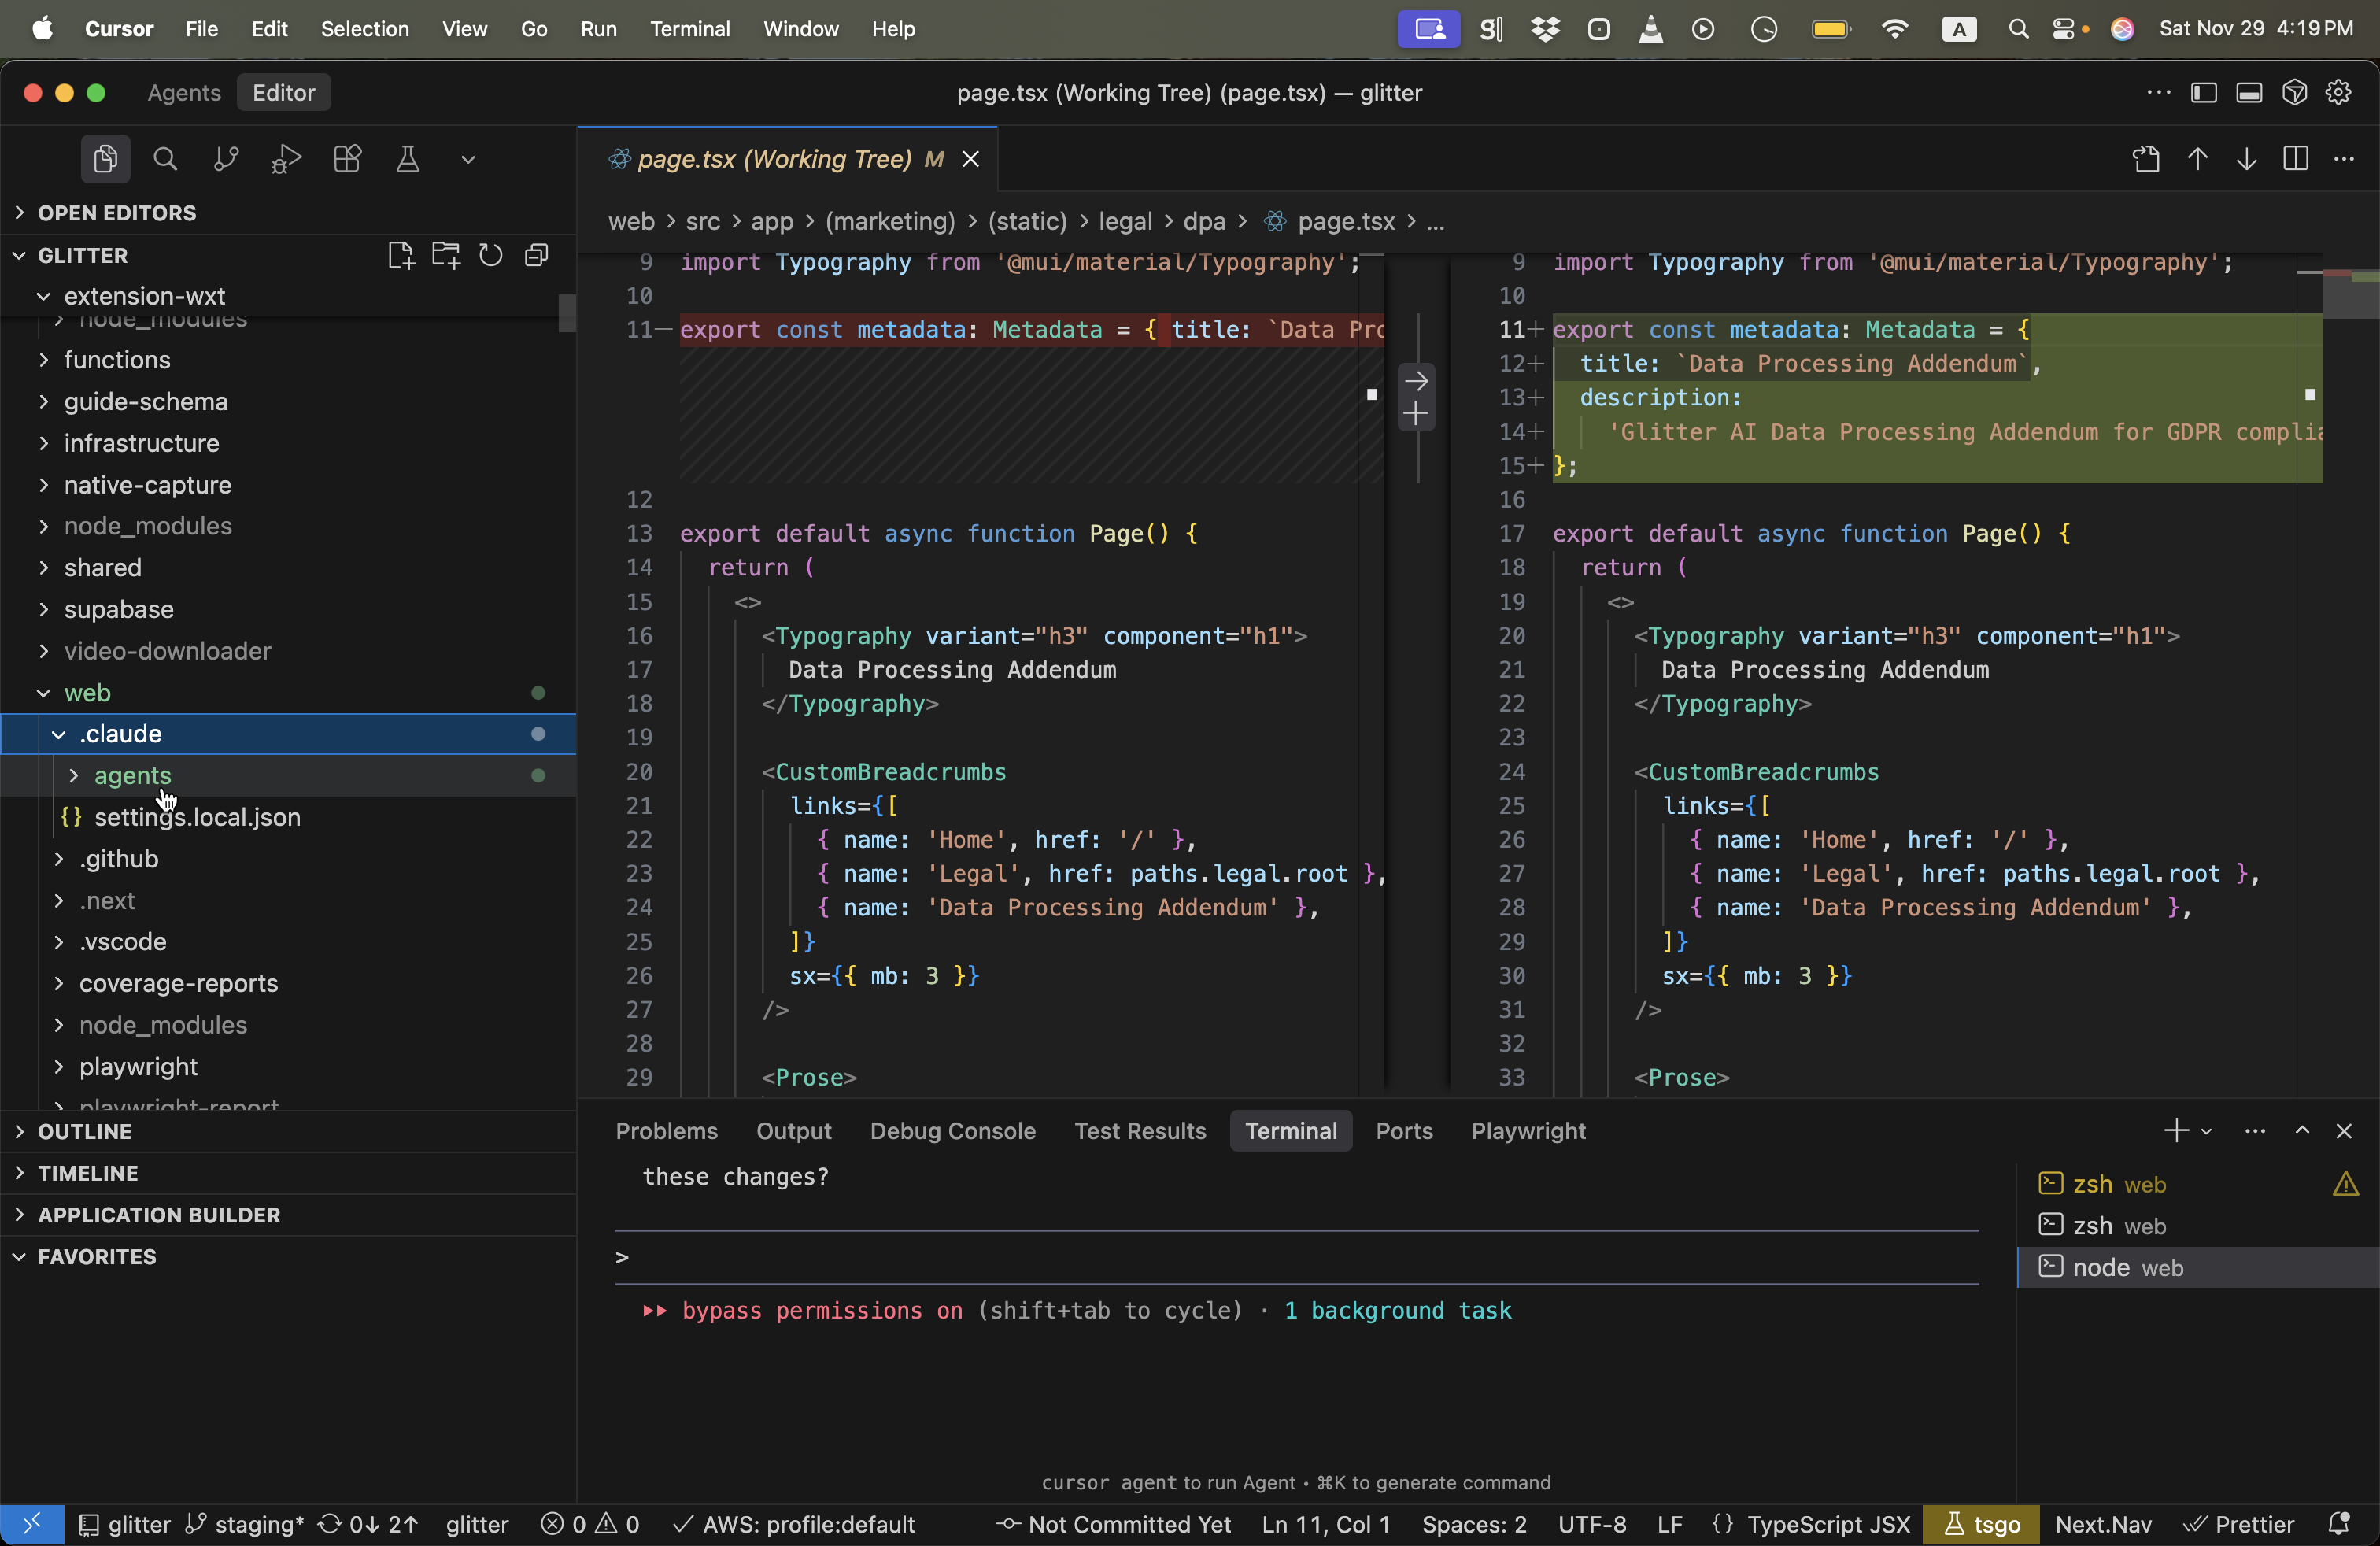Expand the agents folder under .claude

pyautogui.click(x=132, y=775)
